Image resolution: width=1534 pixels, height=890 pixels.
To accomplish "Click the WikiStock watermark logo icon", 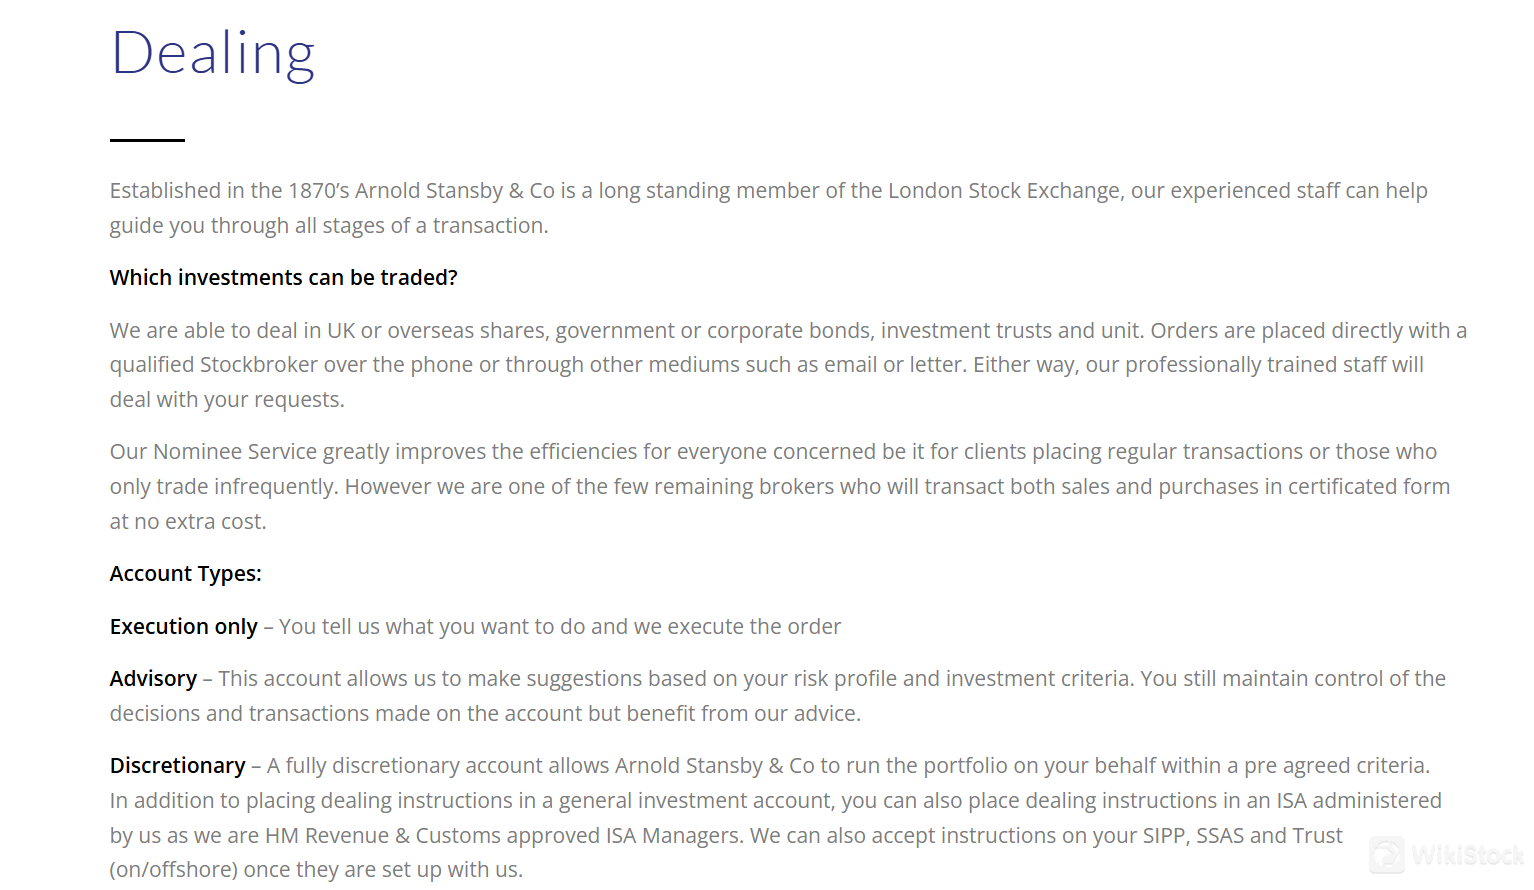I will 1387,855.
